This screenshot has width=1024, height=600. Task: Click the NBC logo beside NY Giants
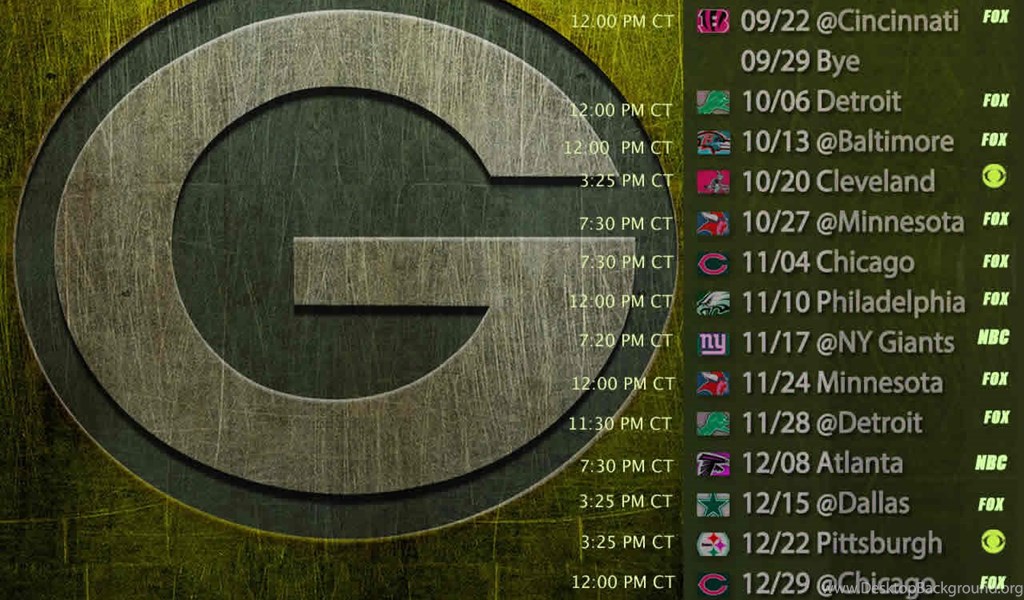[x=993, y=337]
